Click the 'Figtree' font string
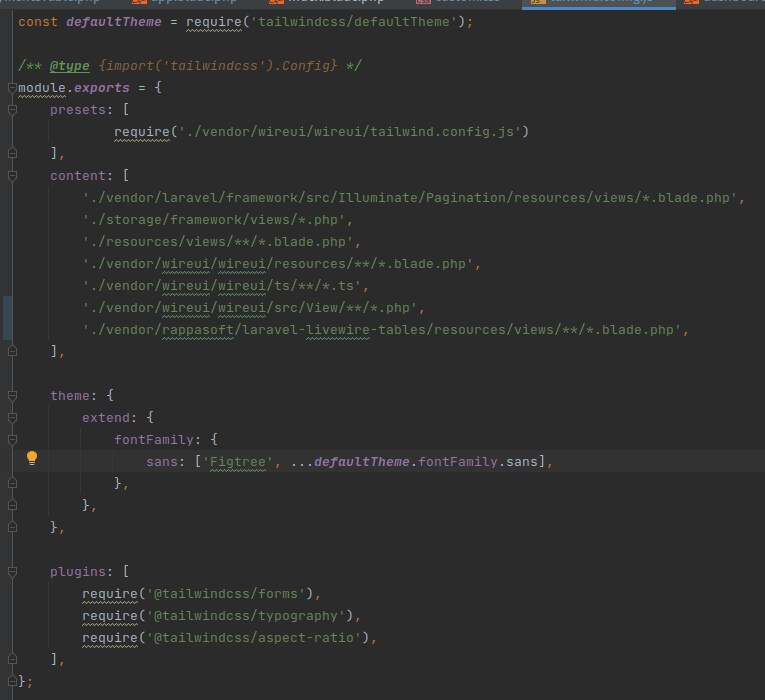Viewport: 765px width, 700px height. click(x=238, y=461)
